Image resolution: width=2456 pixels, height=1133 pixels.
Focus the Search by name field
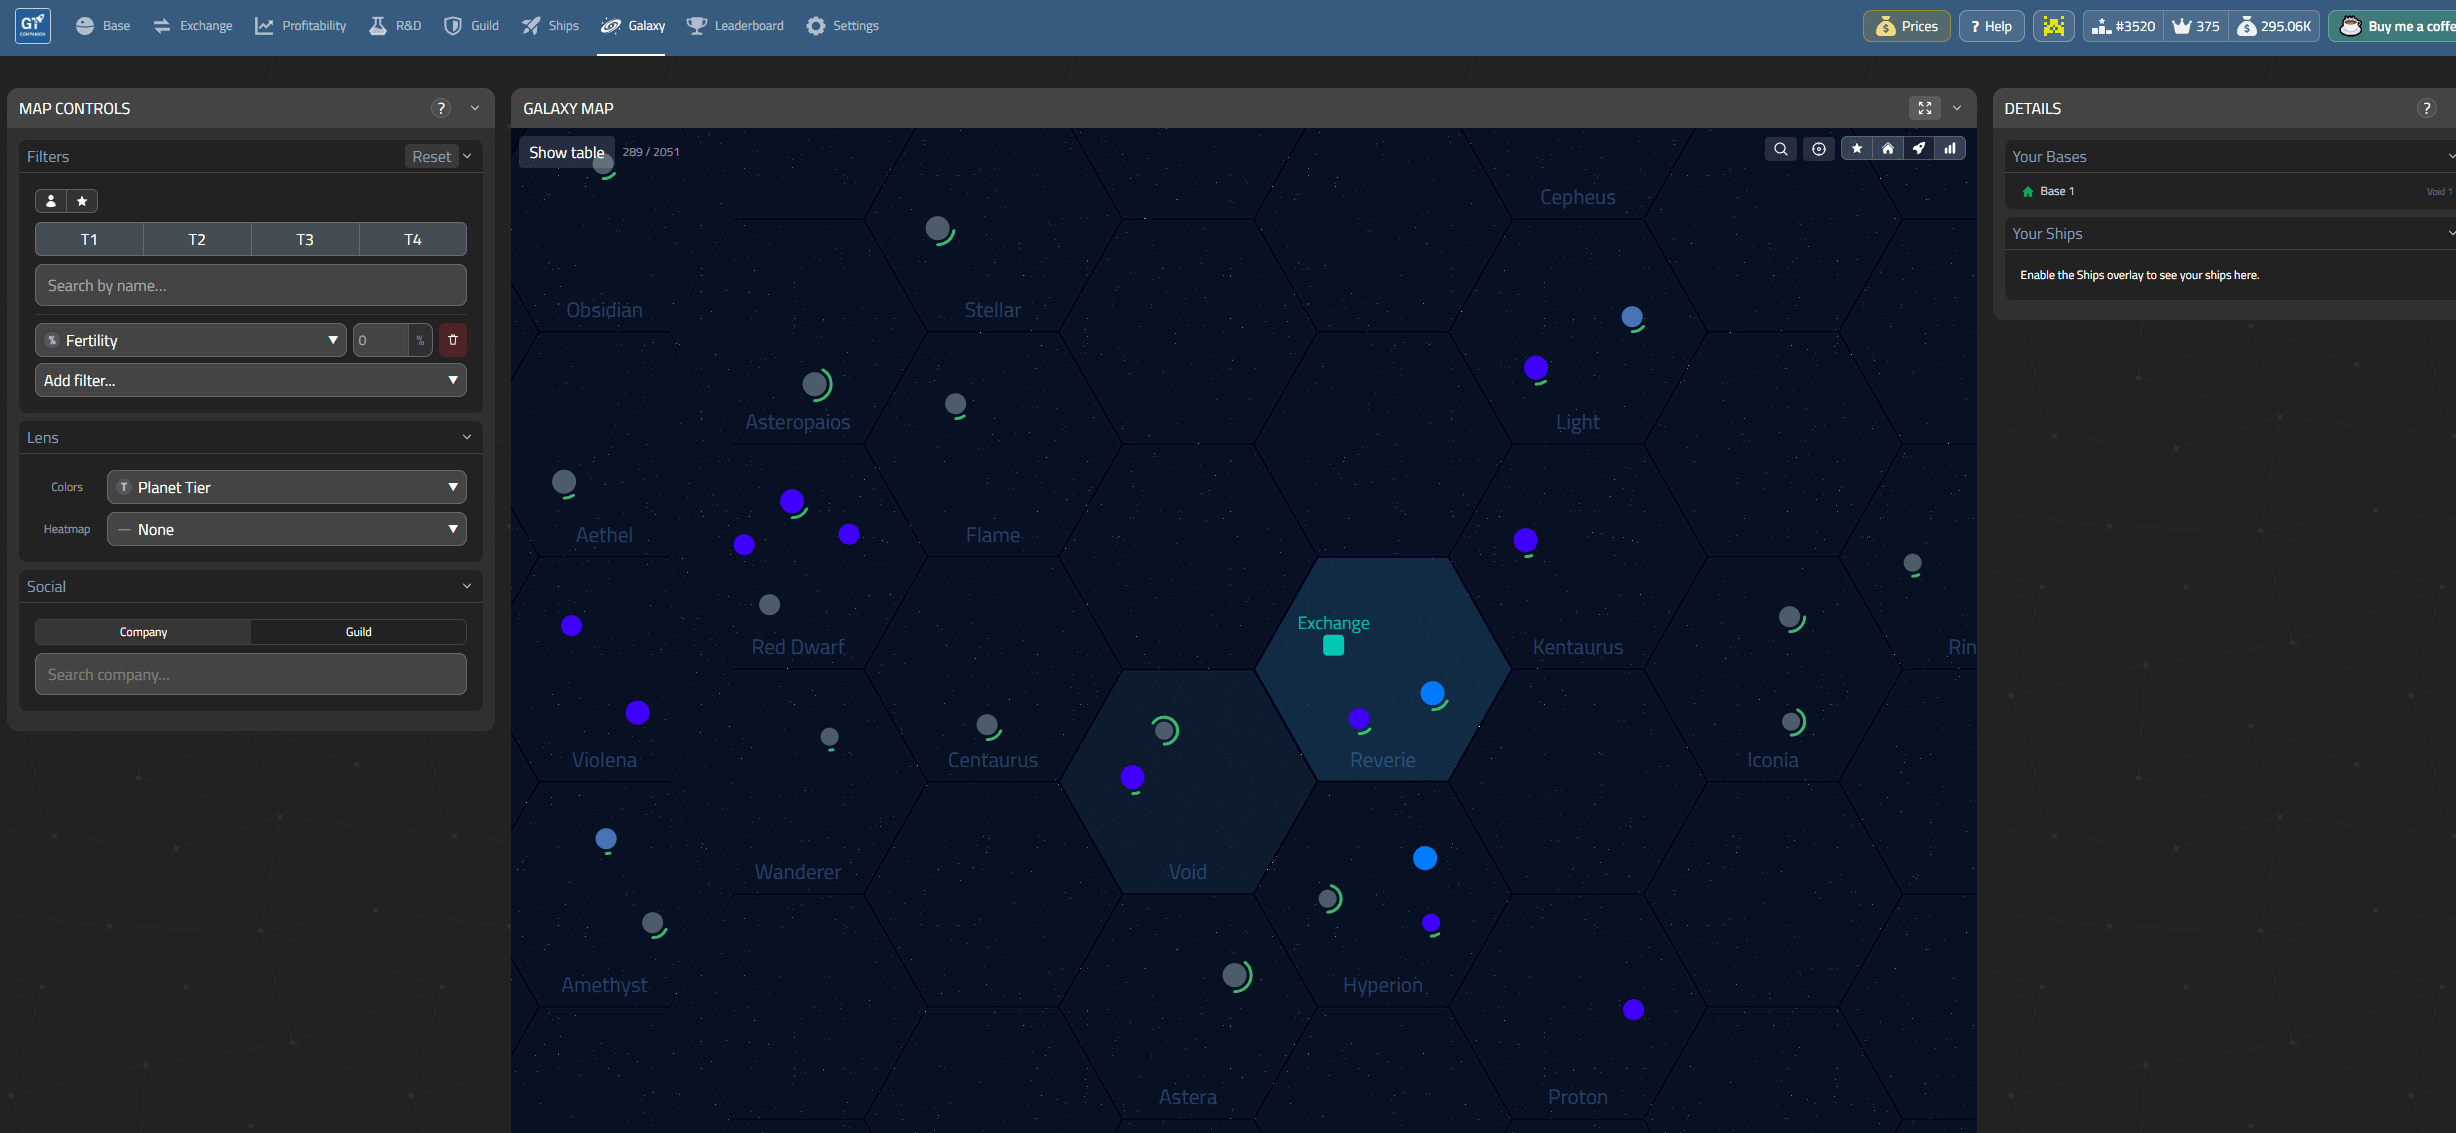click(251, 285)
